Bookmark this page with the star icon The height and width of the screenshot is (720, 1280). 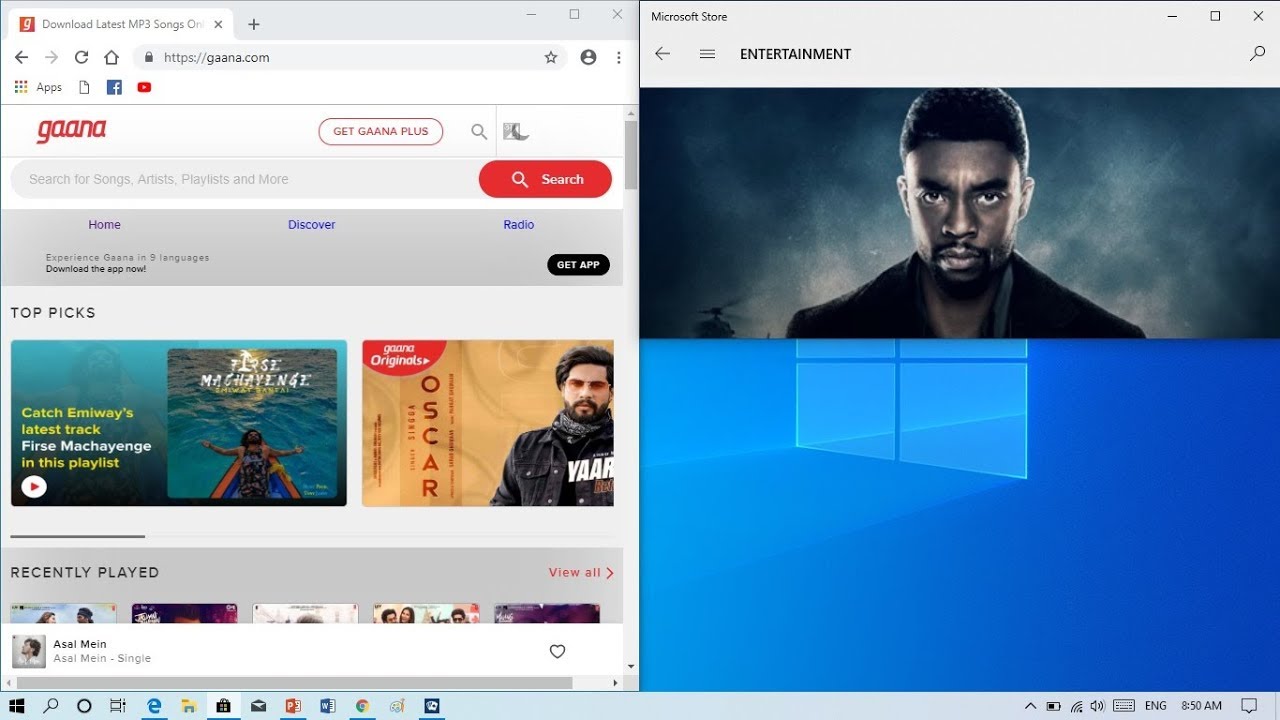[551, 57]
